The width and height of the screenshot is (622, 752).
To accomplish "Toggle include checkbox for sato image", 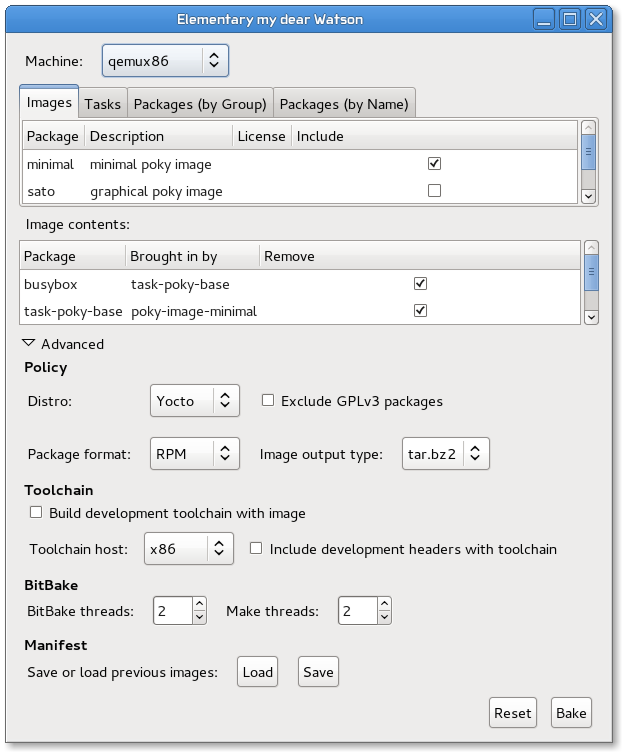I will 434,191.
